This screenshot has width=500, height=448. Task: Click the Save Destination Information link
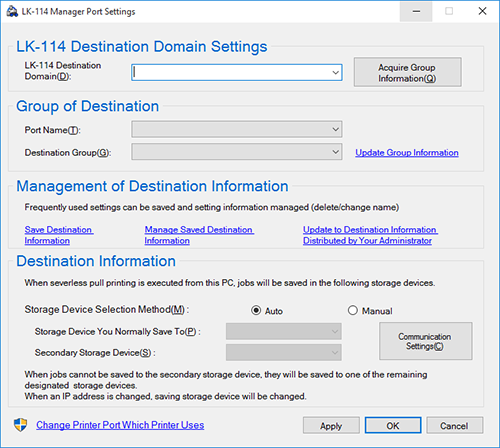[59, 235]
